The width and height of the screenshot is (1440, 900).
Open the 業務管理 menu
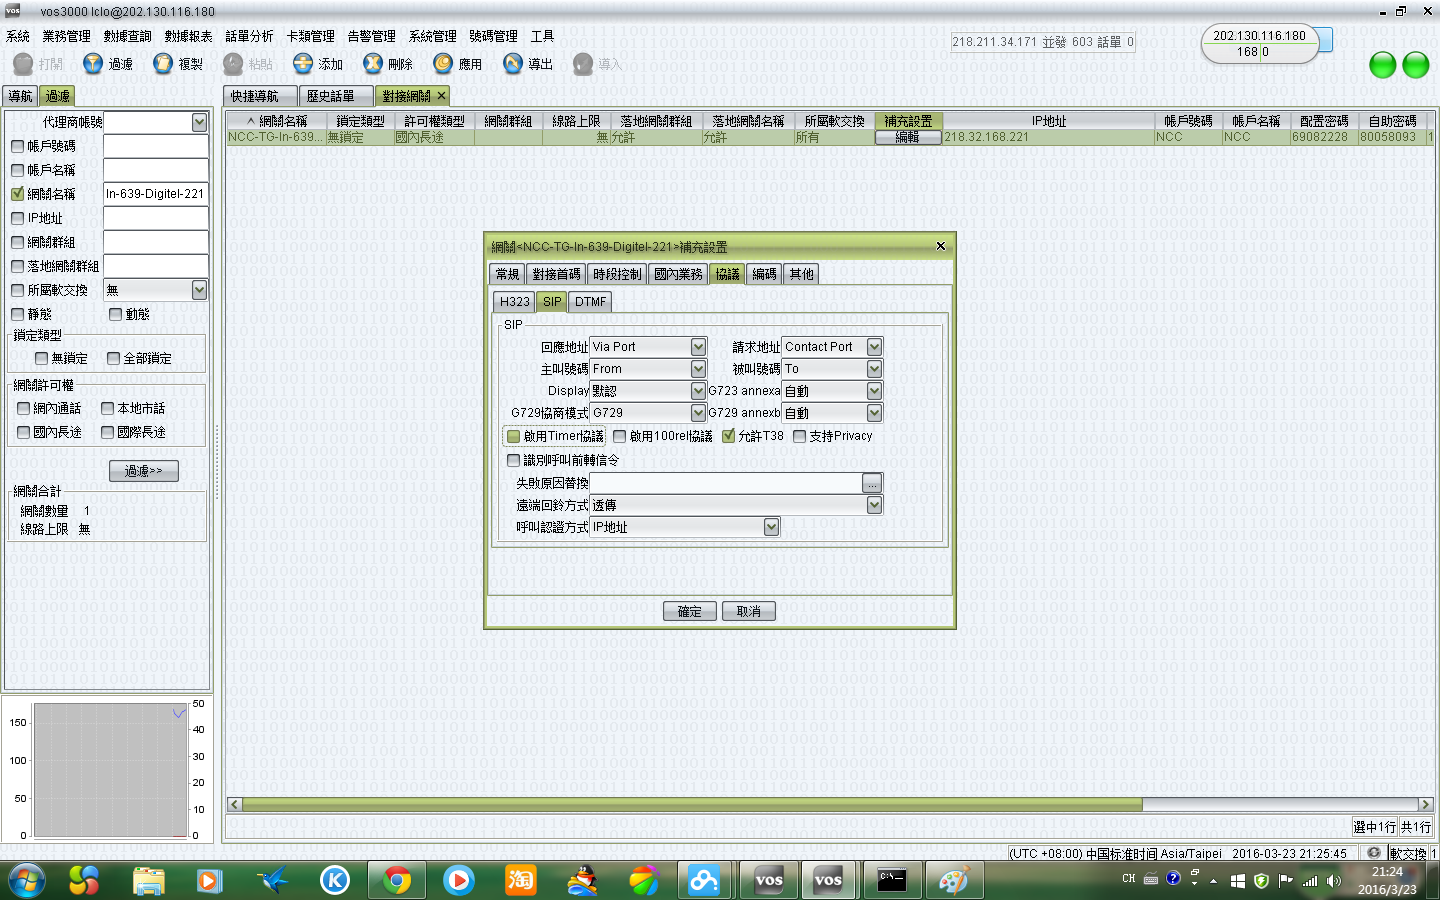coord(67,36)
